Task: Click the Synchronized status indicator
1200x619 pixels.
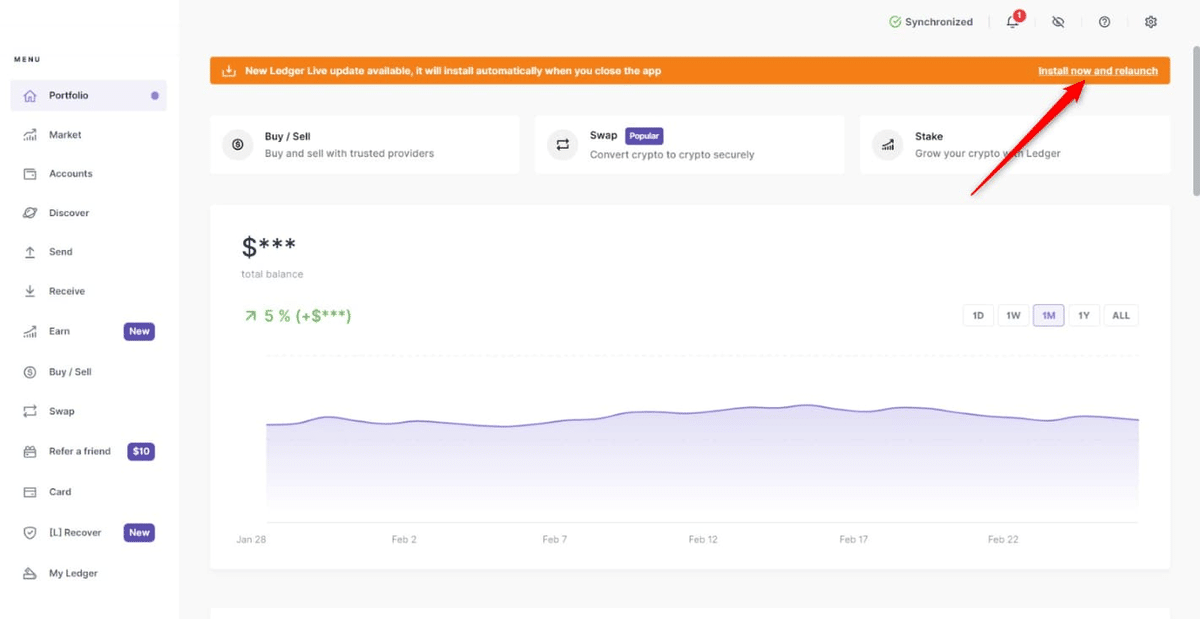Action: pyautogui.click(x=931, y=22)
